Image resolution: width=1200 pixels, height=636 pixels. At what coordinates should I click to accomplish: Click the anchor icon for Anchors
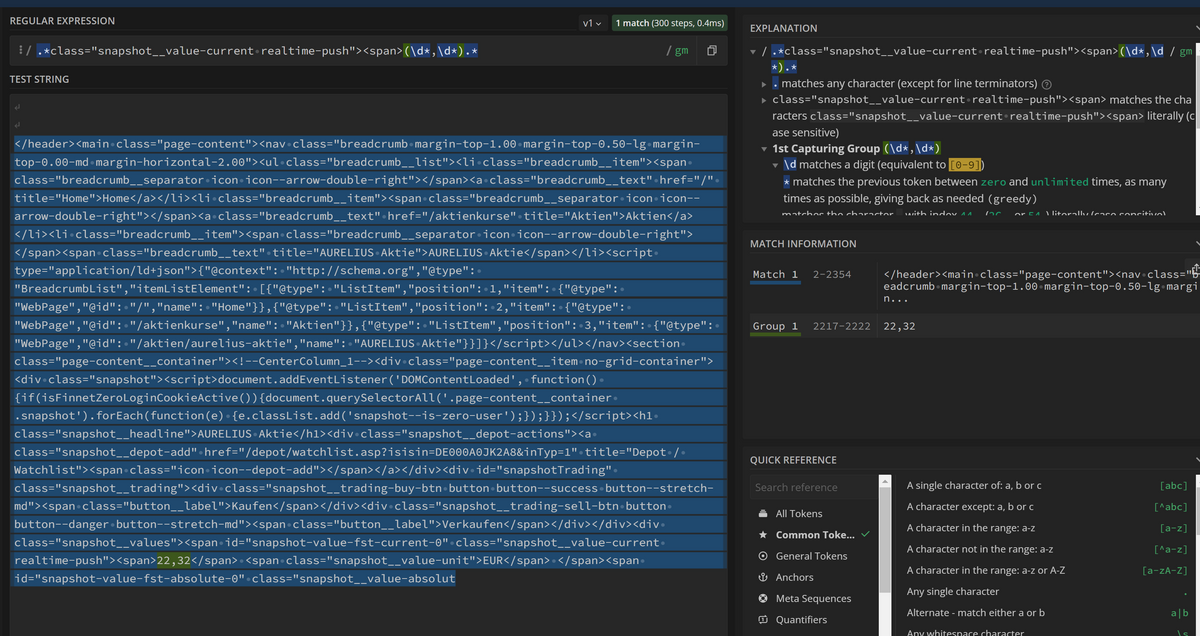(764, 577)
